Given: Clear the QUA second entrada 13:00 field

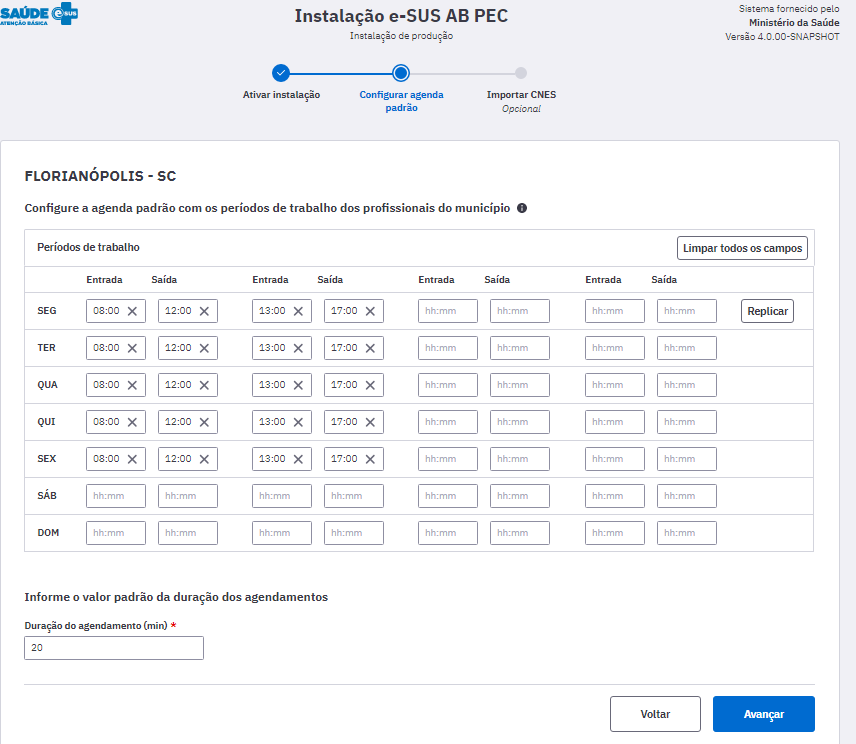Looking at the screenshot, I should 298,385.
